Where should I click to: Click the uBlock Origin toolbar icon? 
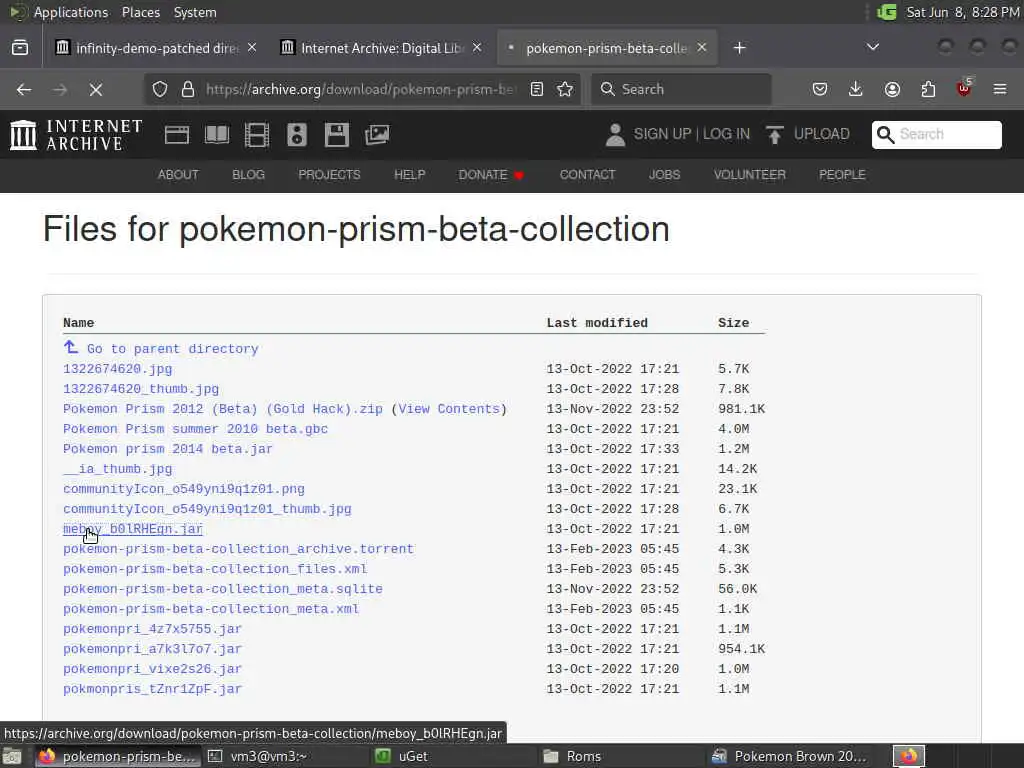point(964,88)
